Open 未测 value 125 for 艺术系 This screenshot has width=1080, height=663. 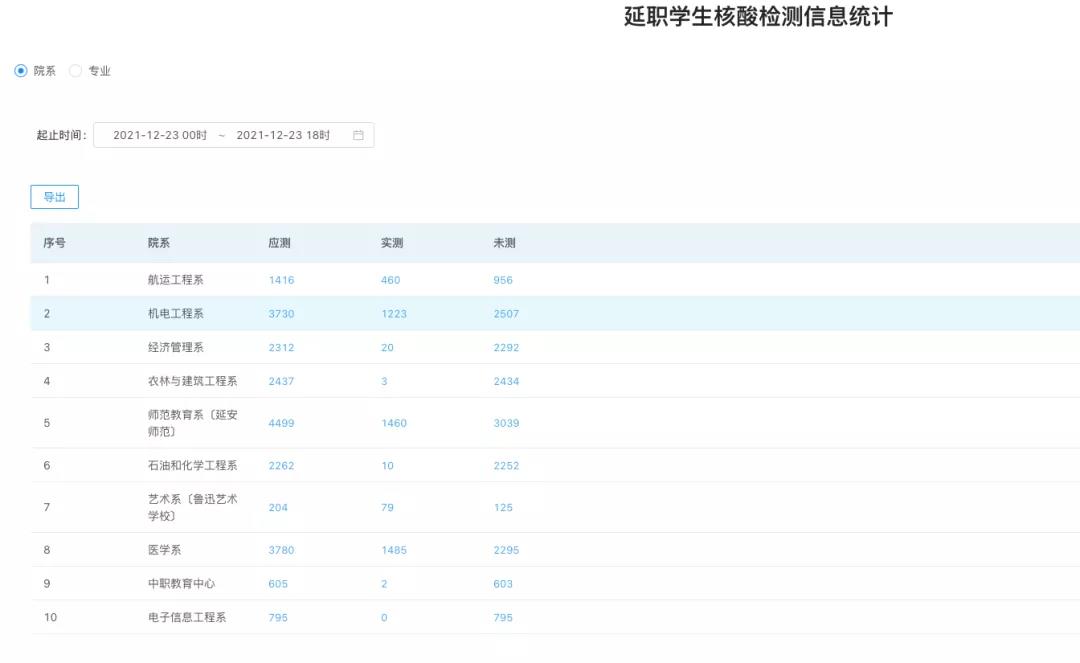tap(503, 507)
